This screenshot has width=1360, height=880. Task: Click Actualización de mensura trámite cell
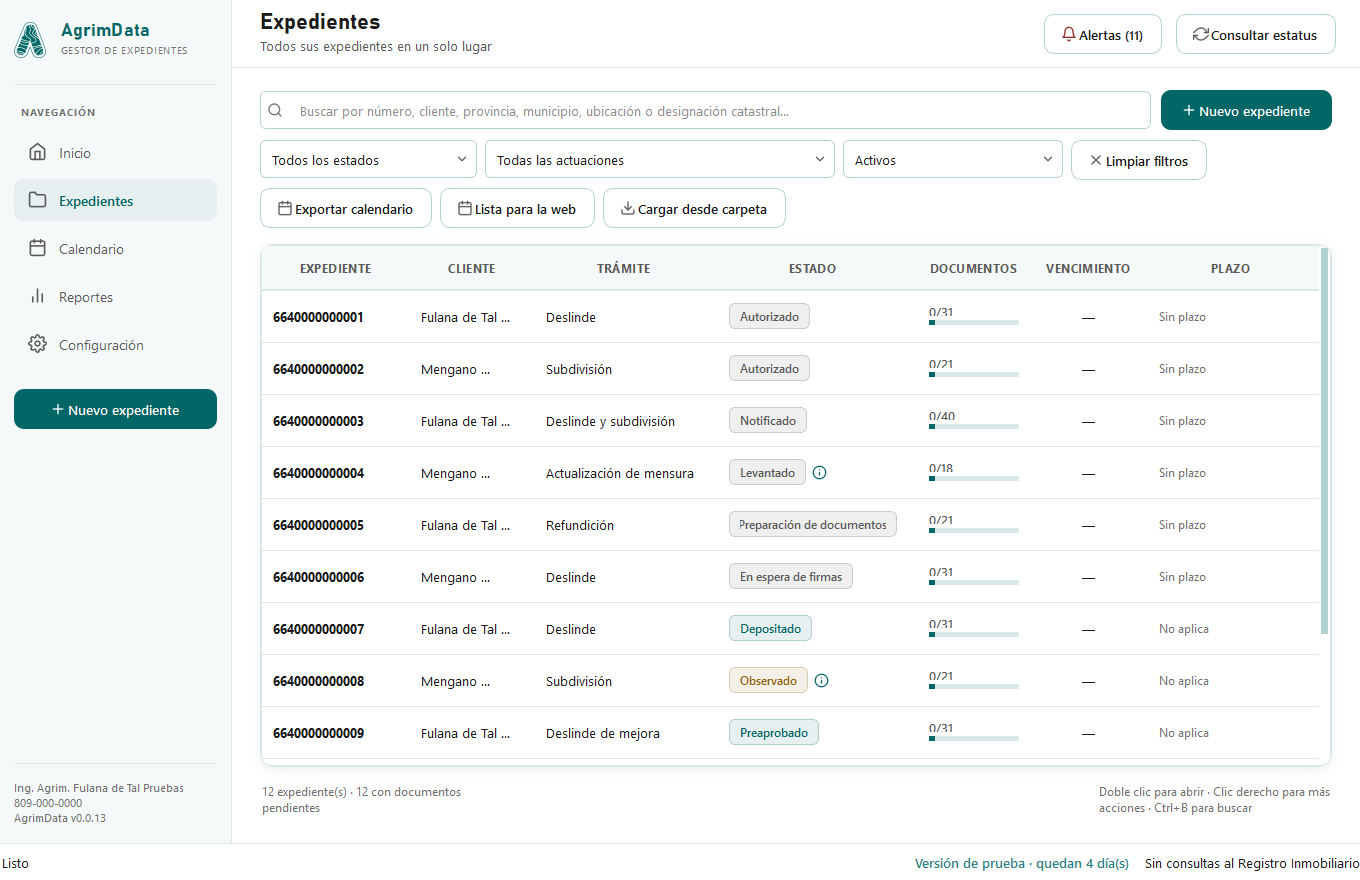(620, 473)
